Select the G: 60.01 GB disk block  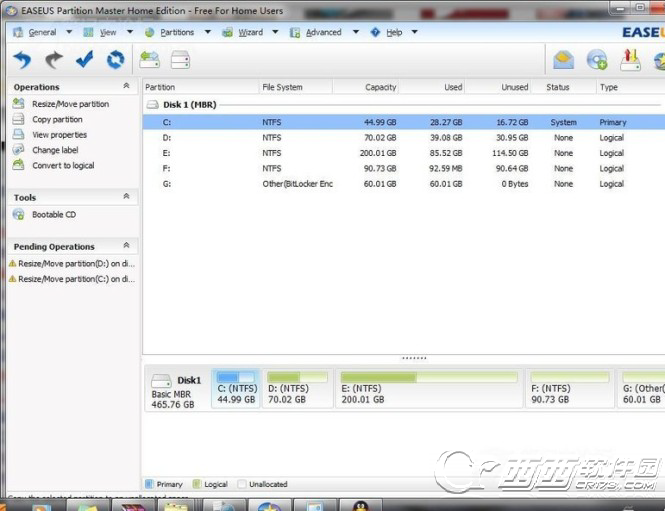click(x=641, y=388)
